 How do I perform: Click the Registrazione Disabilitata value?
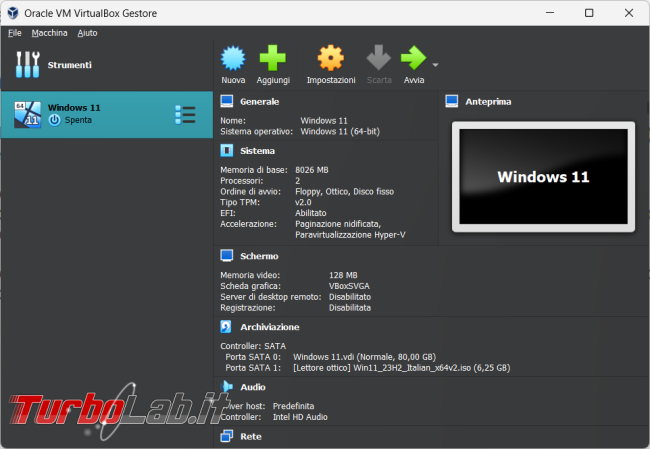tap(350, 308)
